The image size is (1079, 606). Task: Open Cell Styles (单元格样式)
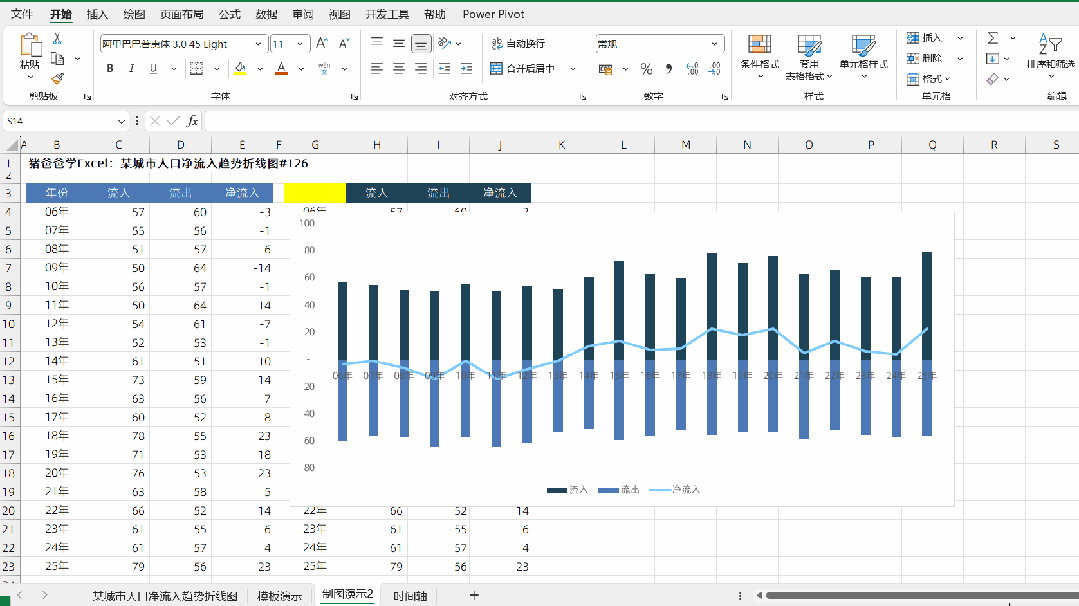[864, 56]
